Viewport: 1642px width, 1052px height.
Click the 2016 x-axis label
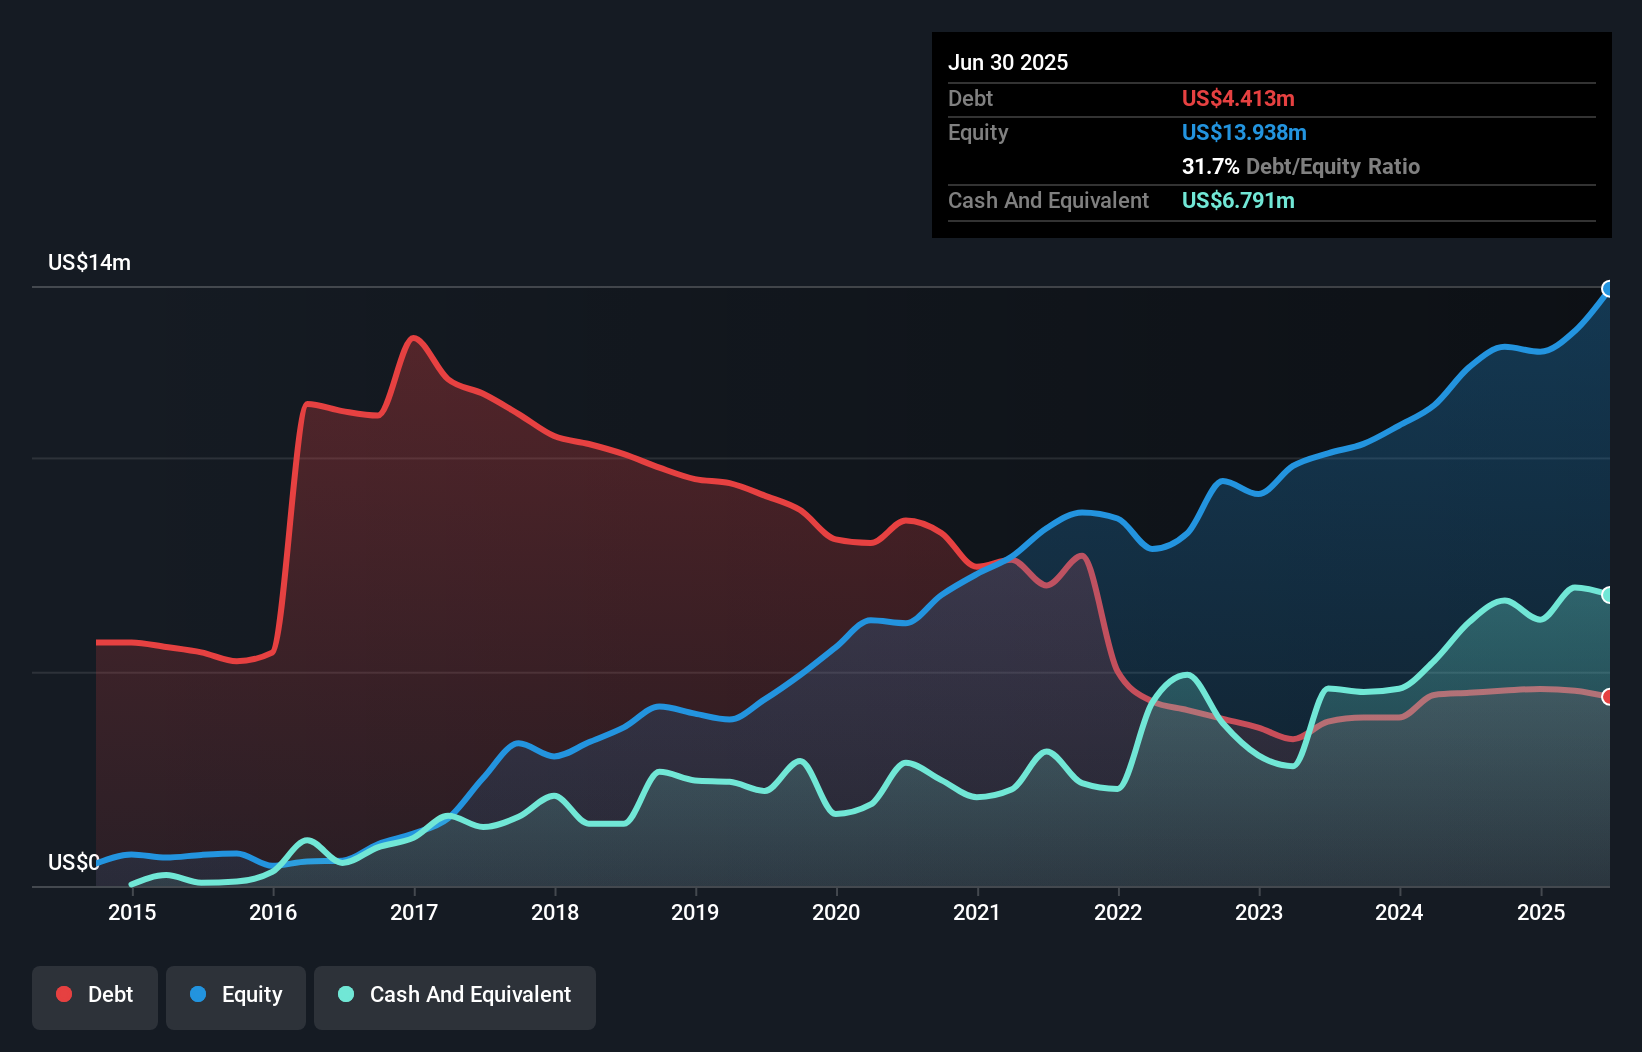tap(273, 912)
